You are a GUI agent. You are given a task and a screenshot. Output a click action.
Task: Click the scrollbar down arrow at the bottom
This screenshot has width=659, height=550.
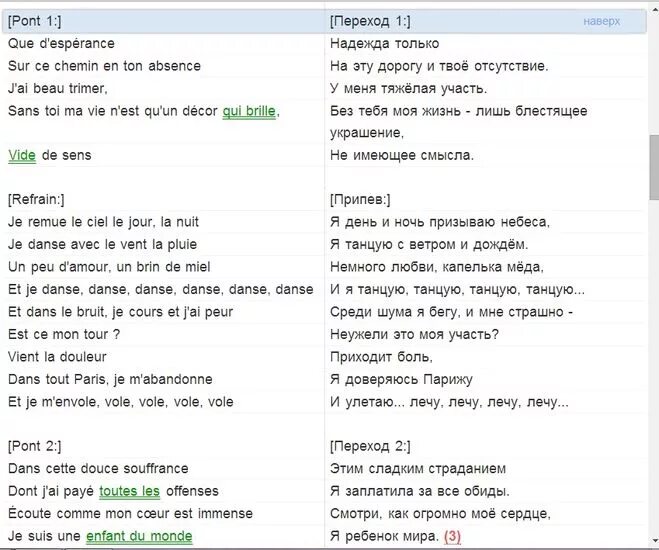click(x=654, y=541)
